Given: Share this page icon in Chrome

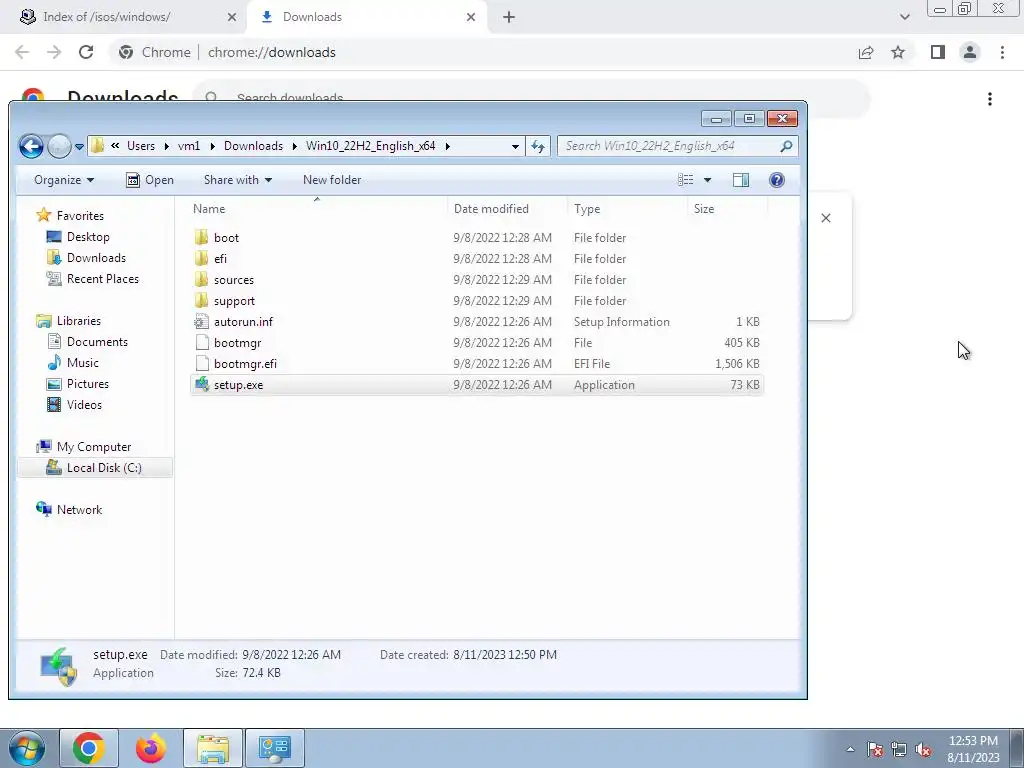Looking at the screenshot, I should (x=866, y=52).
